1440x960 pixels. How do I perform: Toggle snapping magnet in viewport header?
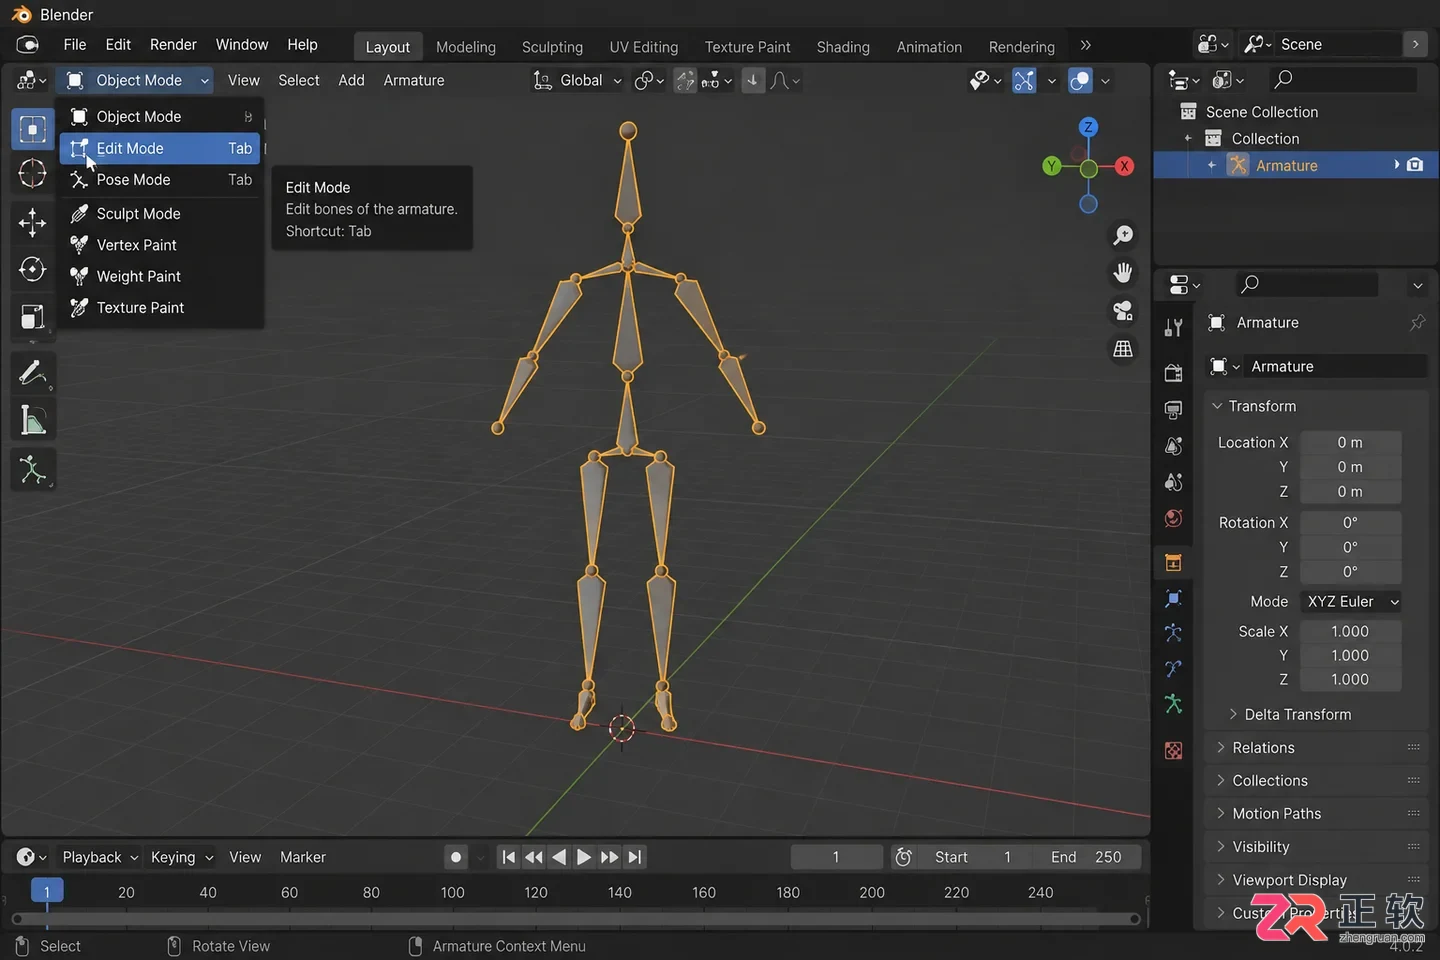(x=685, y=80)
